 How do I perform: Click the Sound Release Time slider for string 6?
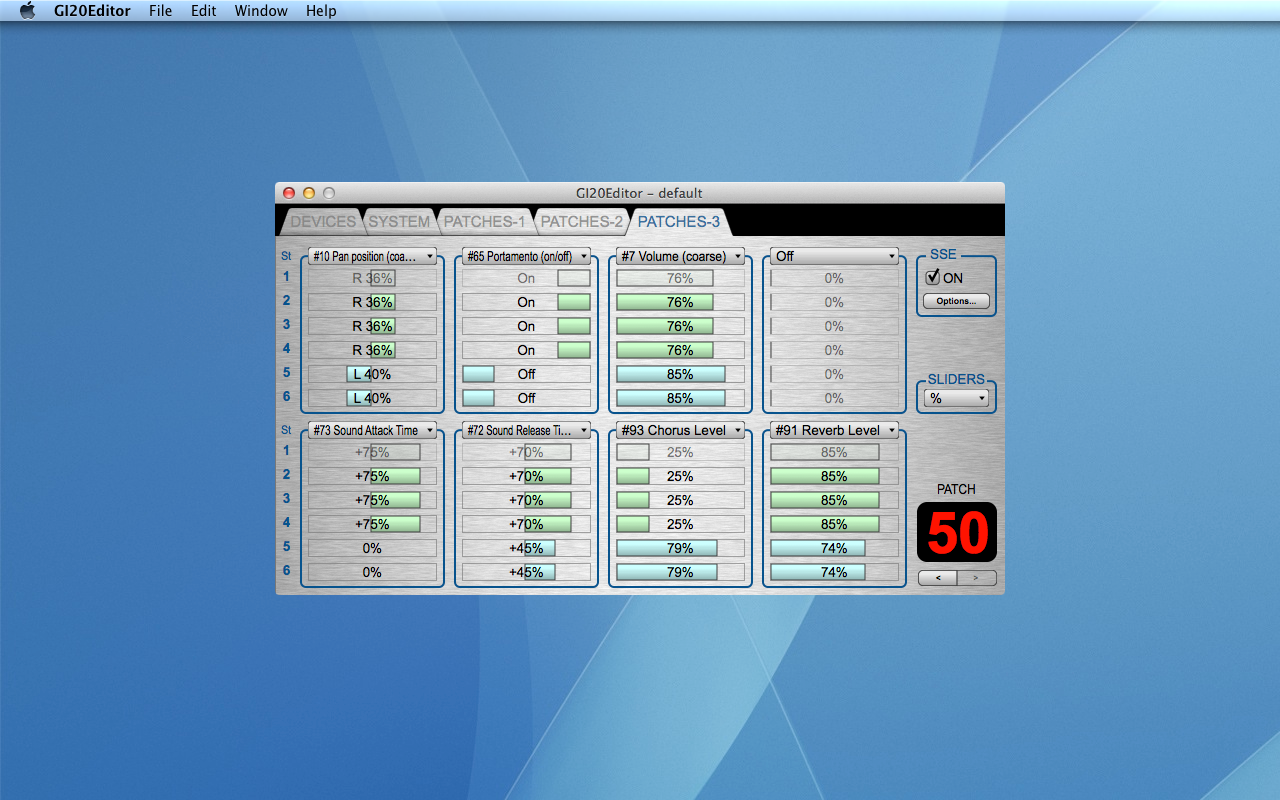[x=526, y=572]
